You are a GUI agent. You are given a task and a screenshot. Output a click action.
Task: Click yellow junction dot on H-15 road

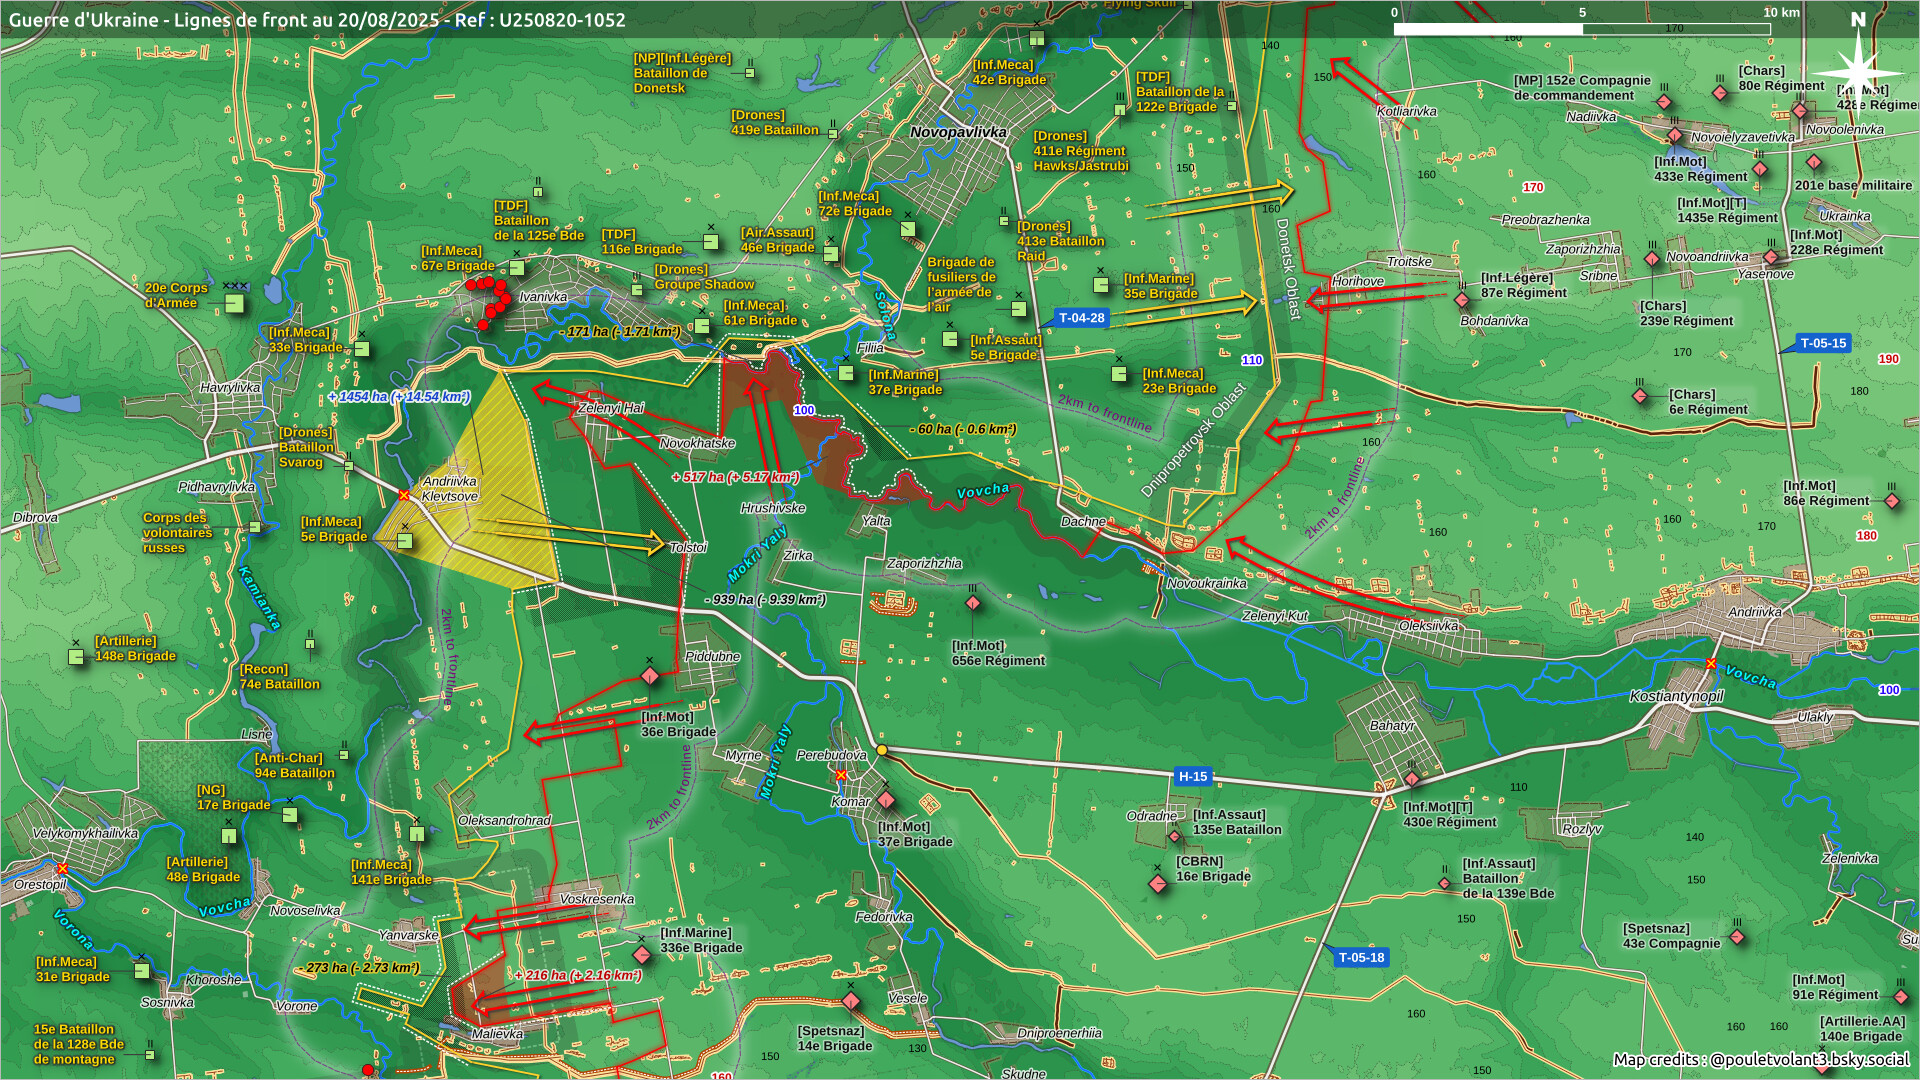tap(881, 750)
